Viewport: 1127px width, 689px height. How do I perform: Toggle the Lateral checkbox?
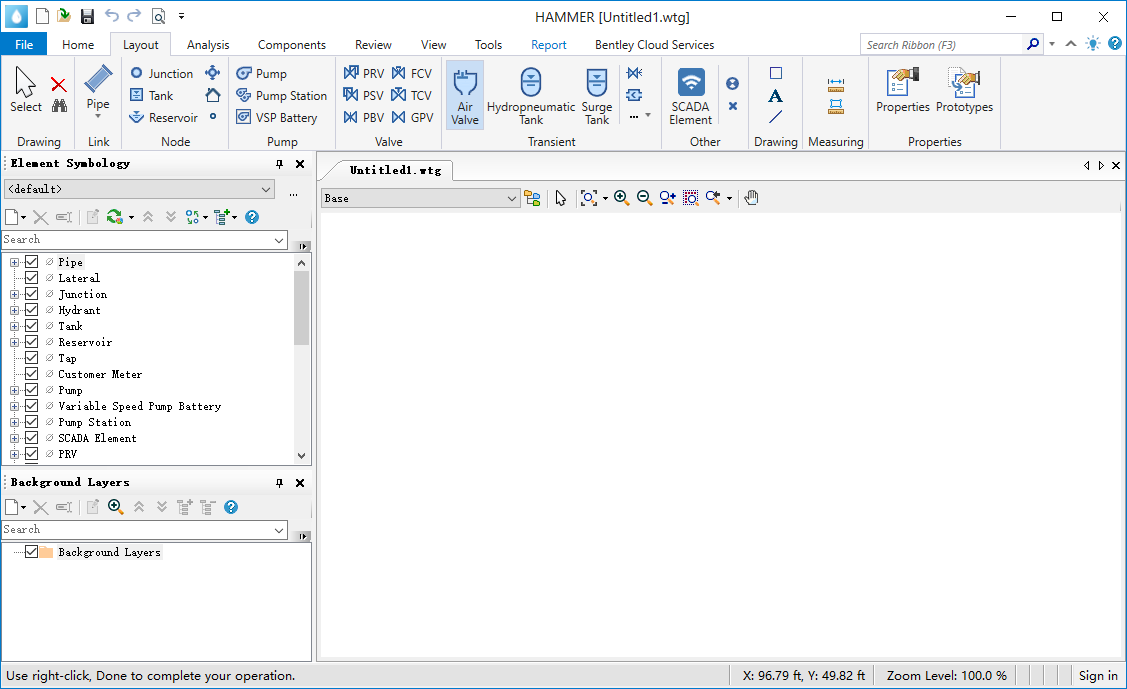(32, 278)
